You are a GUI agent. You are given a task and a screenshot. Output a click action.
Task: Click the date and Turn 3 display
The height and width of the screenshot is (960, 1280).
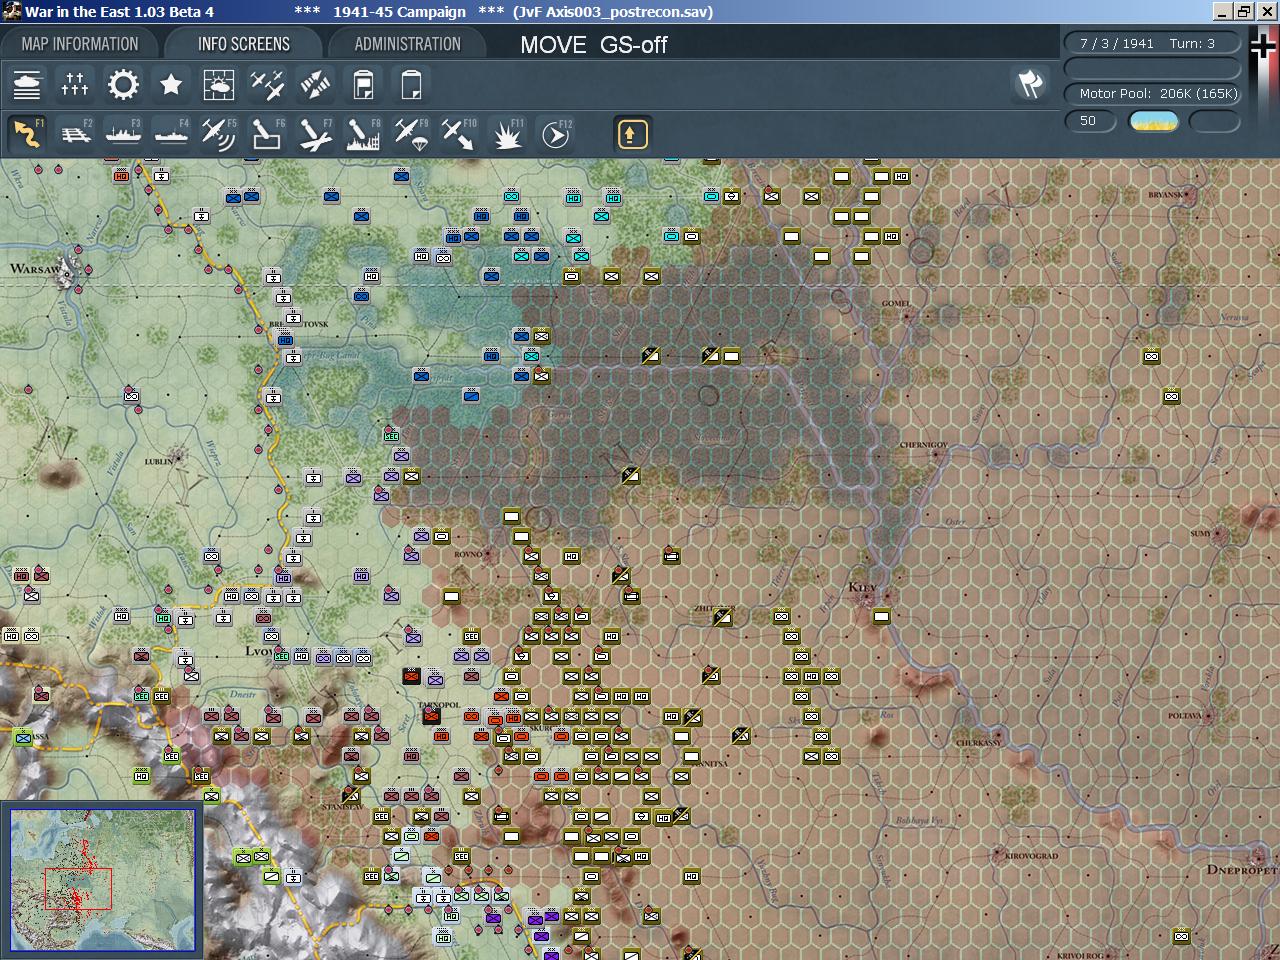point(1152,43)
